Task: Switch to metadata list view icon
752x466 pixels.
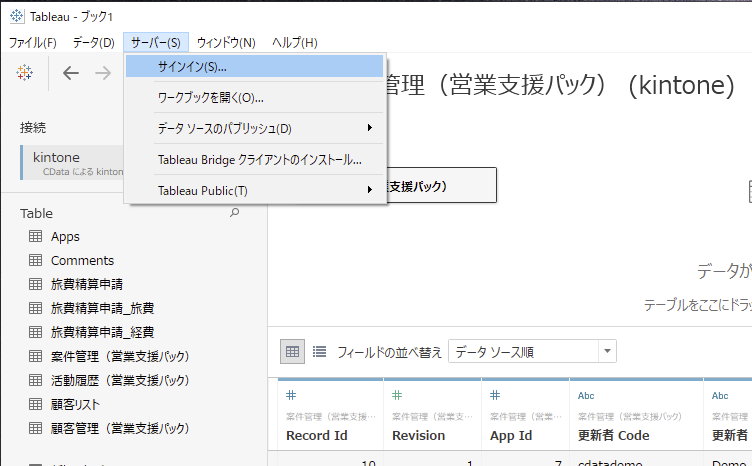Action: point(319,352)
